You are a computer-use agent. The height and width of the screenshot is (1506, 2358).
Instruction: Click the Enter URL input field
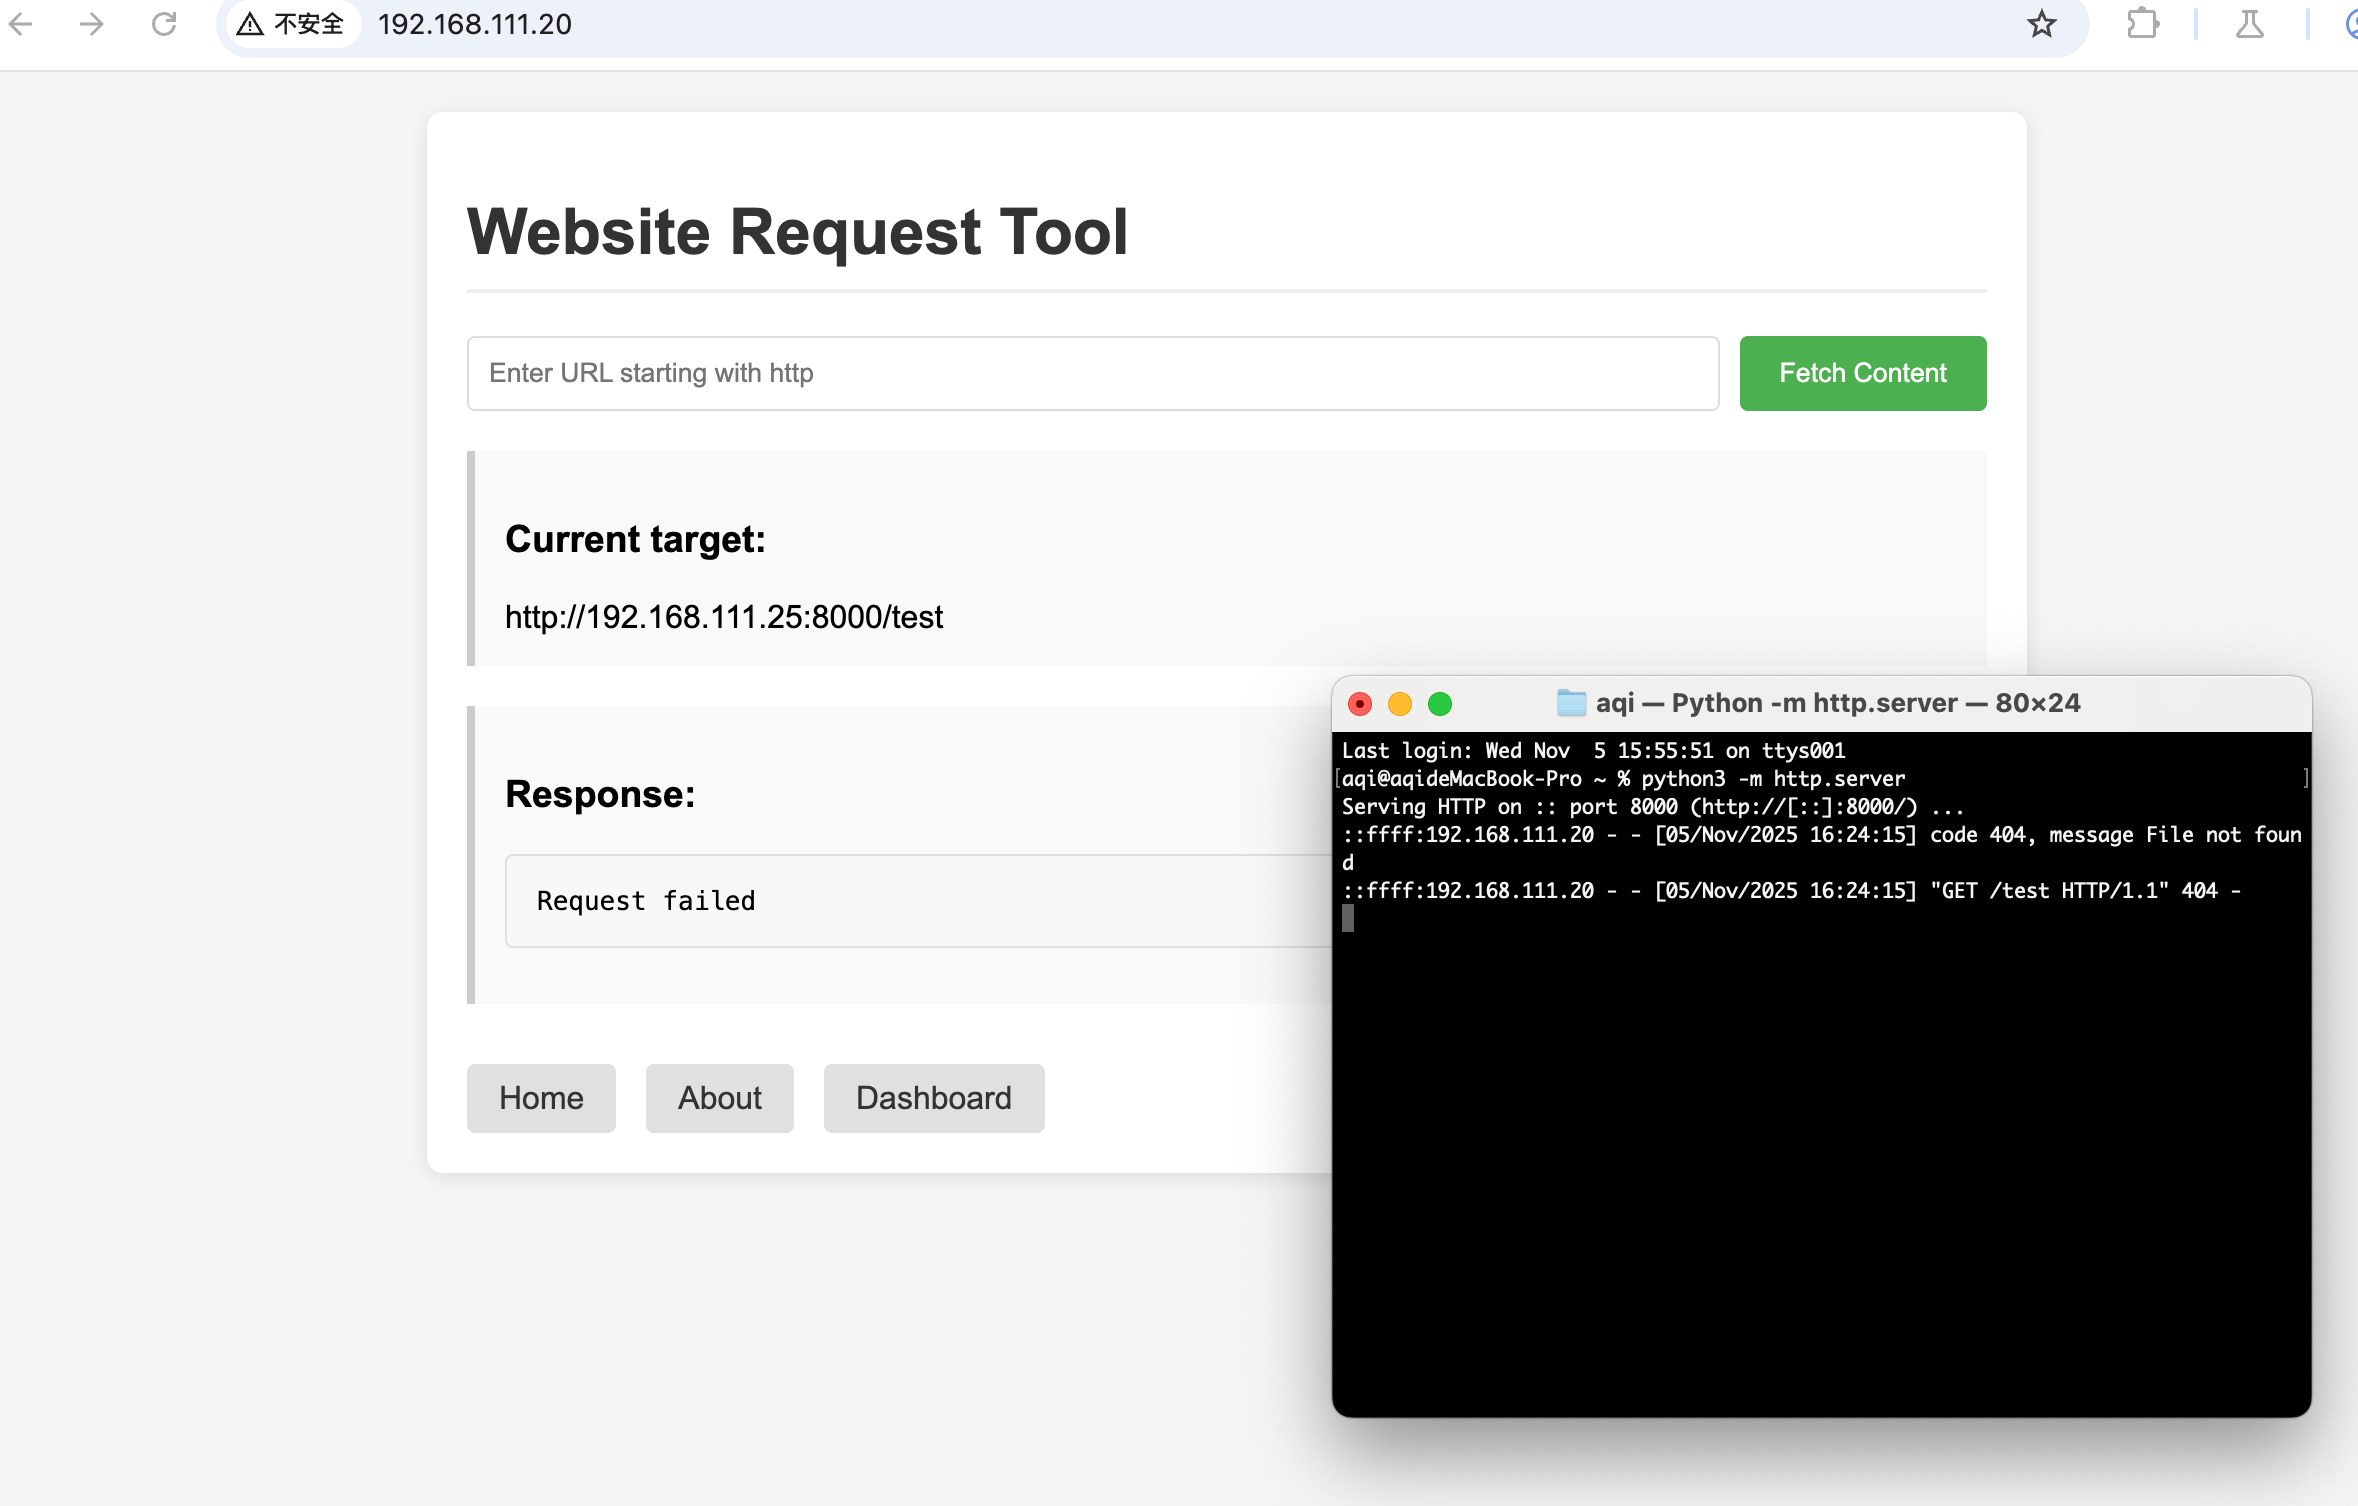(1092, 373)
